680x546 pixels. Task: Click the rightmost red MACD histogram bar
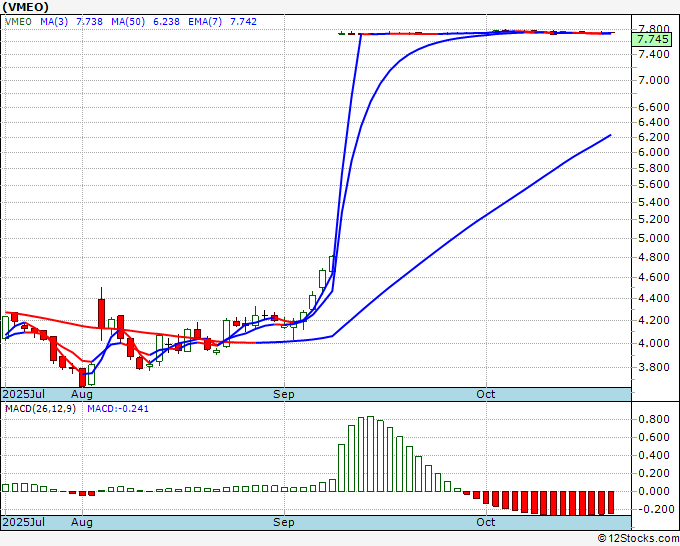click(609, 502)
